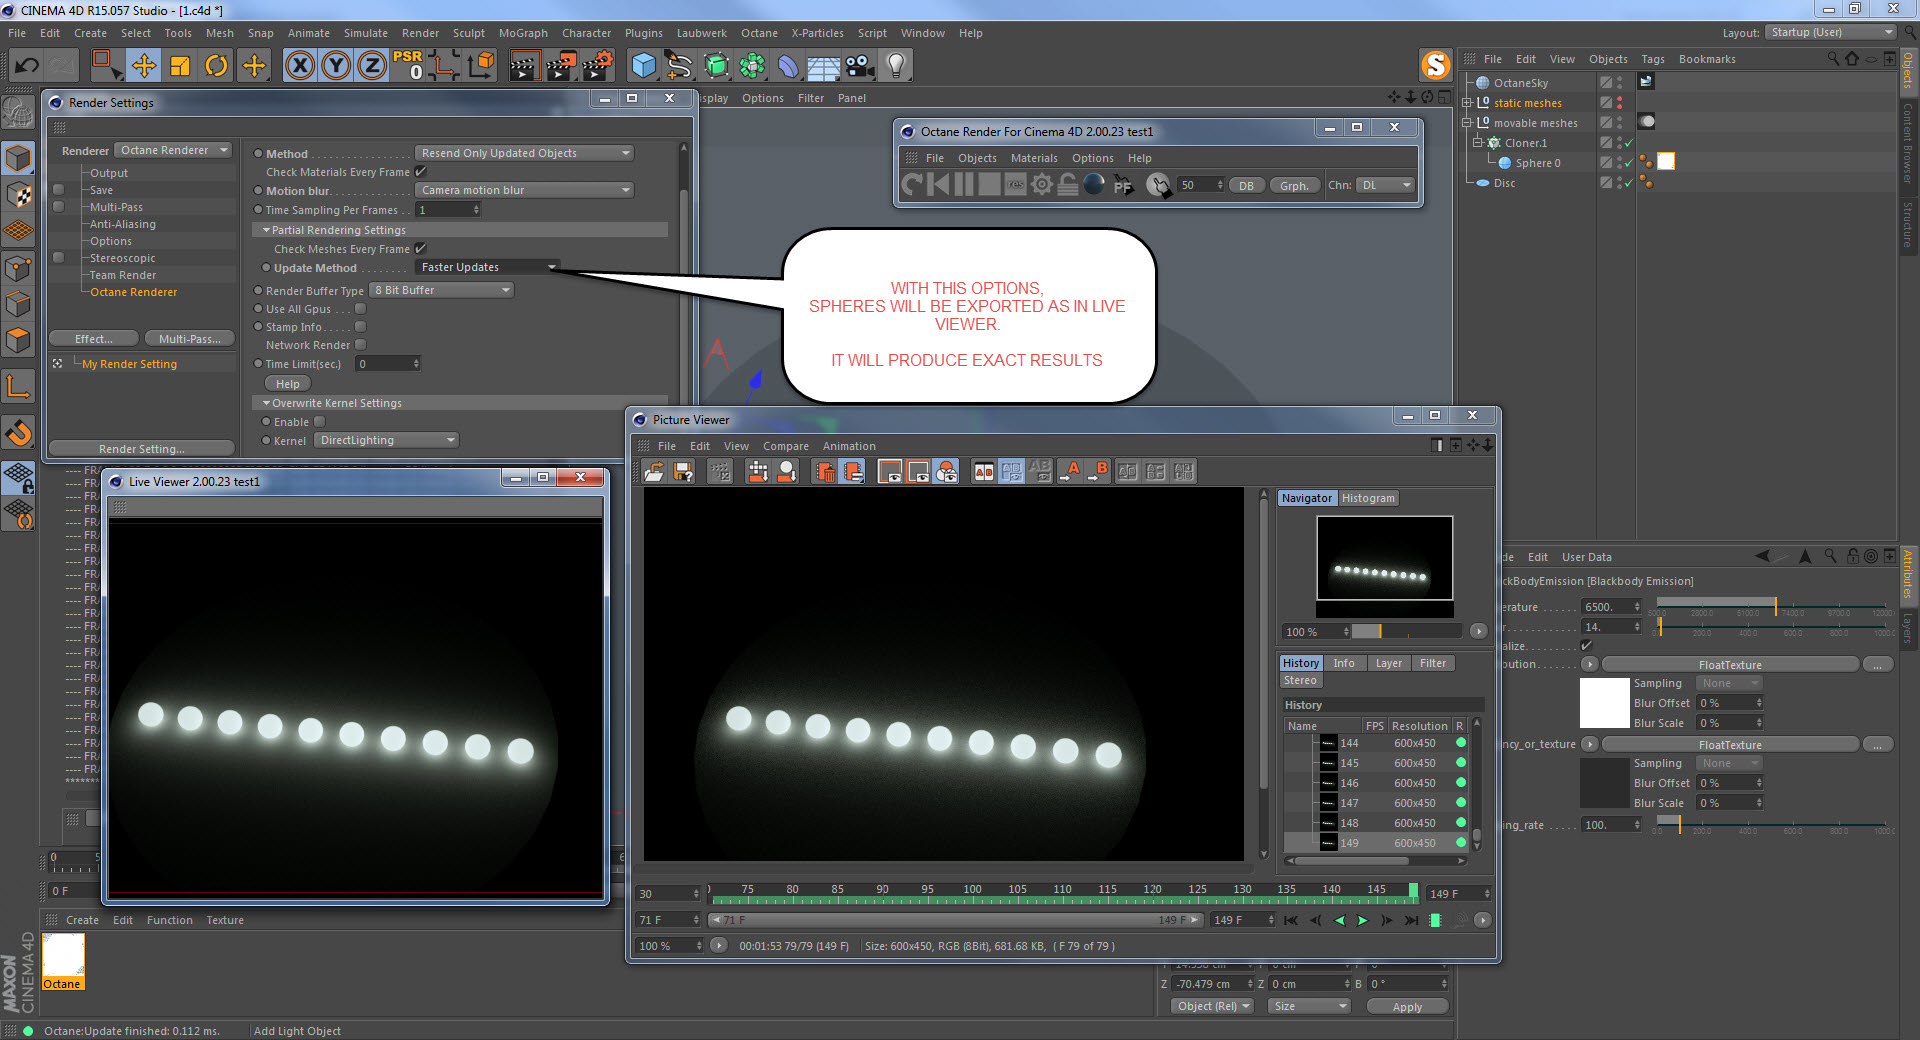Click the Multi-Pass... button
Image resolution: width=1920 pixels, height=1040 pixels.
(190, 339)
